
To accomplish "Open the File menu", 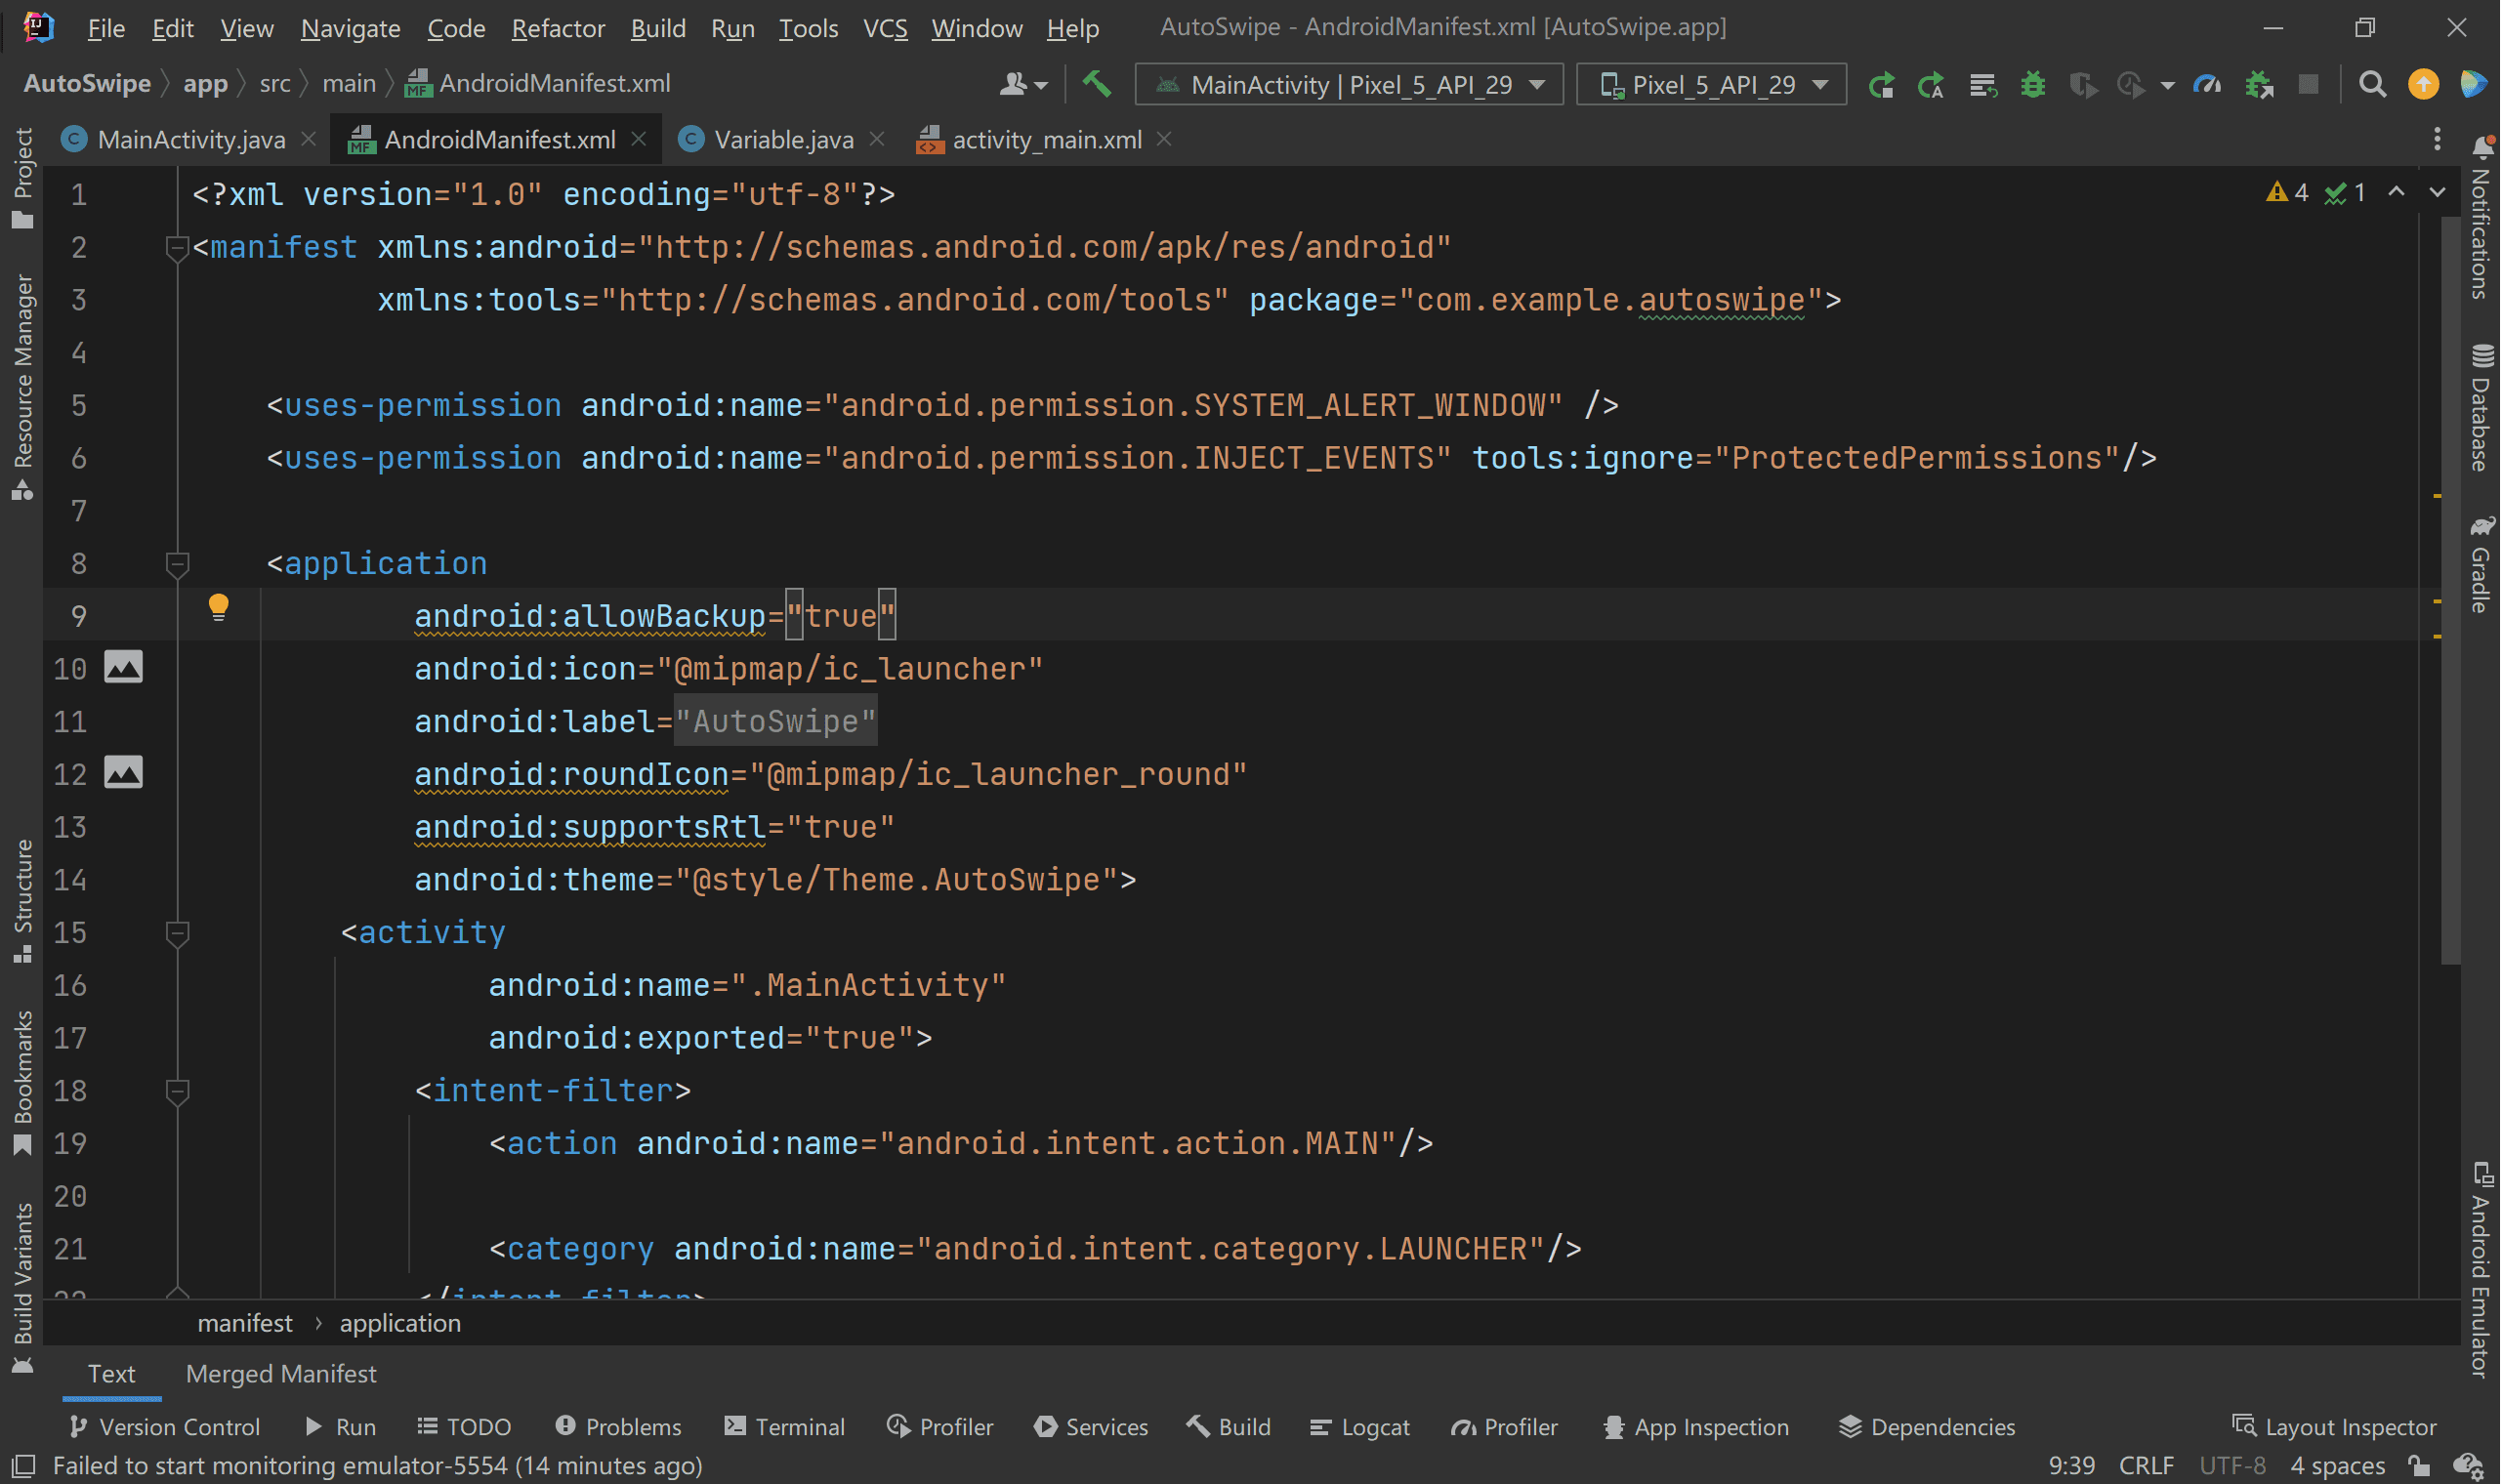I will coord(106,29).
